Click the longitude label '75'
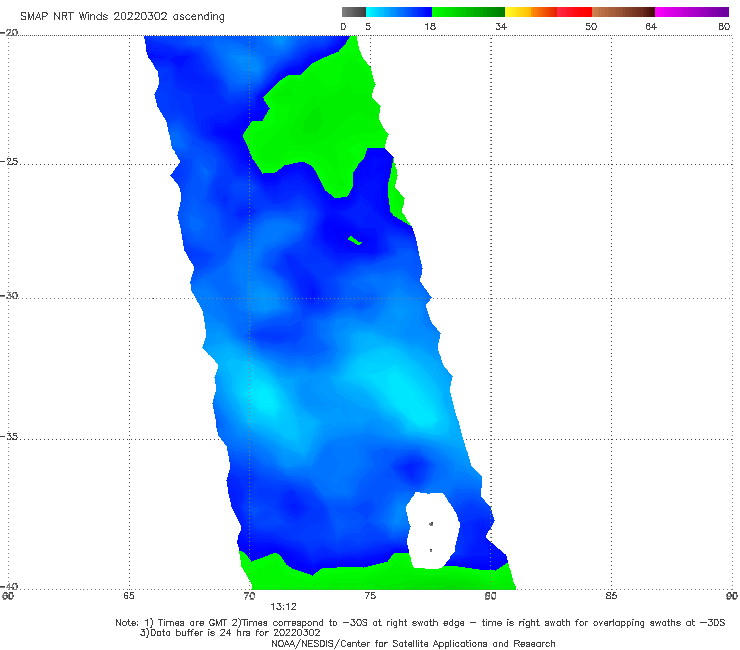 (370, 596)
